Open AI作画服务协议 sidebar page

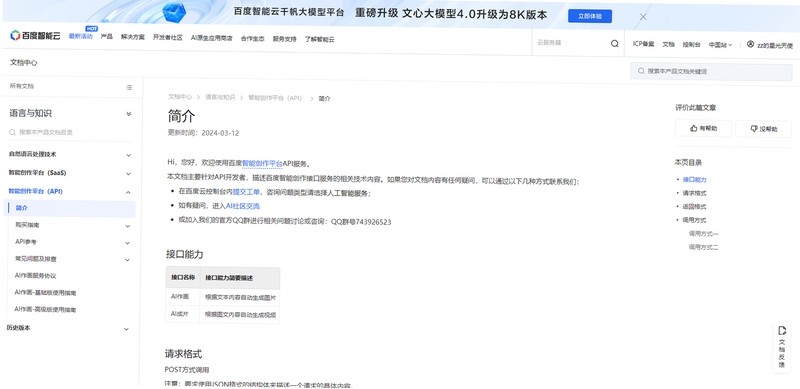(35, 276)
